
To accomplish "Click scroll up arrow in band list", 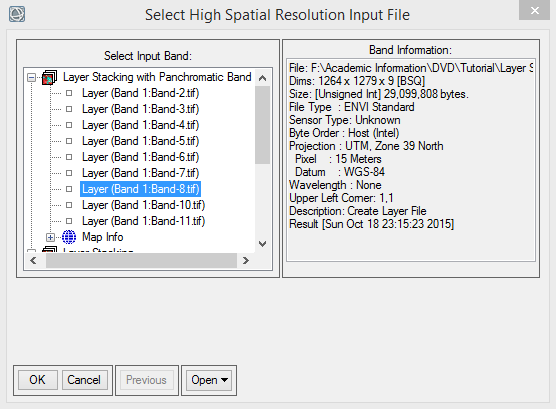I will [x=262, y=78].
